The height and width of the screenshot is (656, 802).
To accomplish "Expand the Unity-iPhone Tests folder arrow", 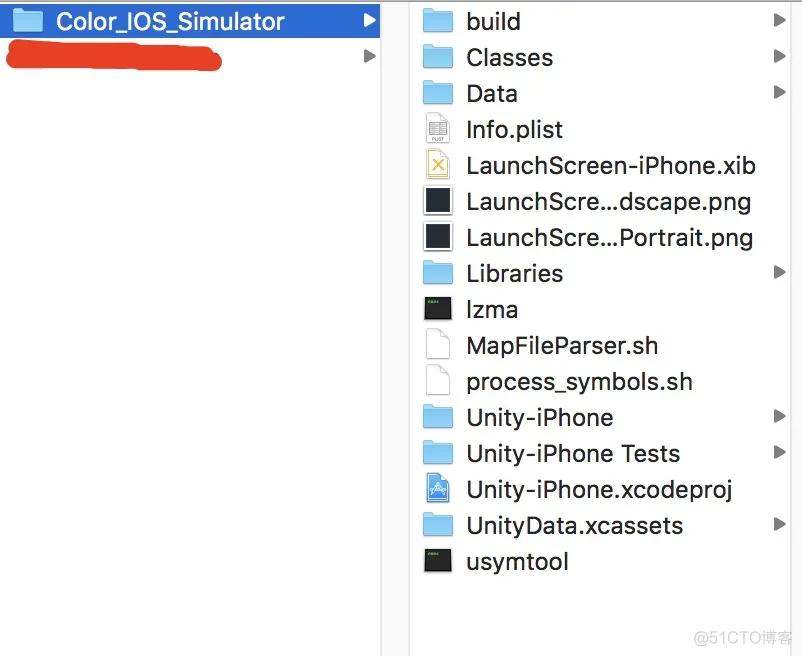I will (779, 452).
